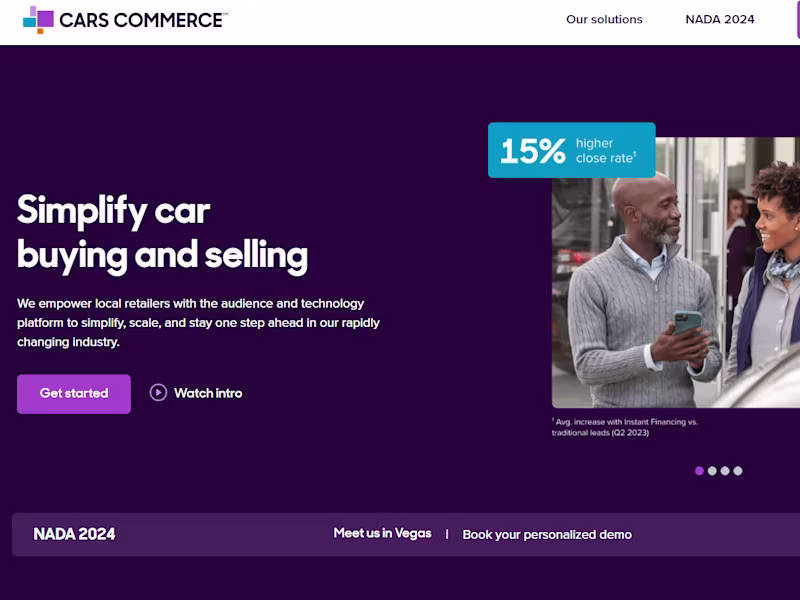Viewport: 800px width, 600px height.
Task: Click the partially visible purple button in header
Action: pos(797,20)
